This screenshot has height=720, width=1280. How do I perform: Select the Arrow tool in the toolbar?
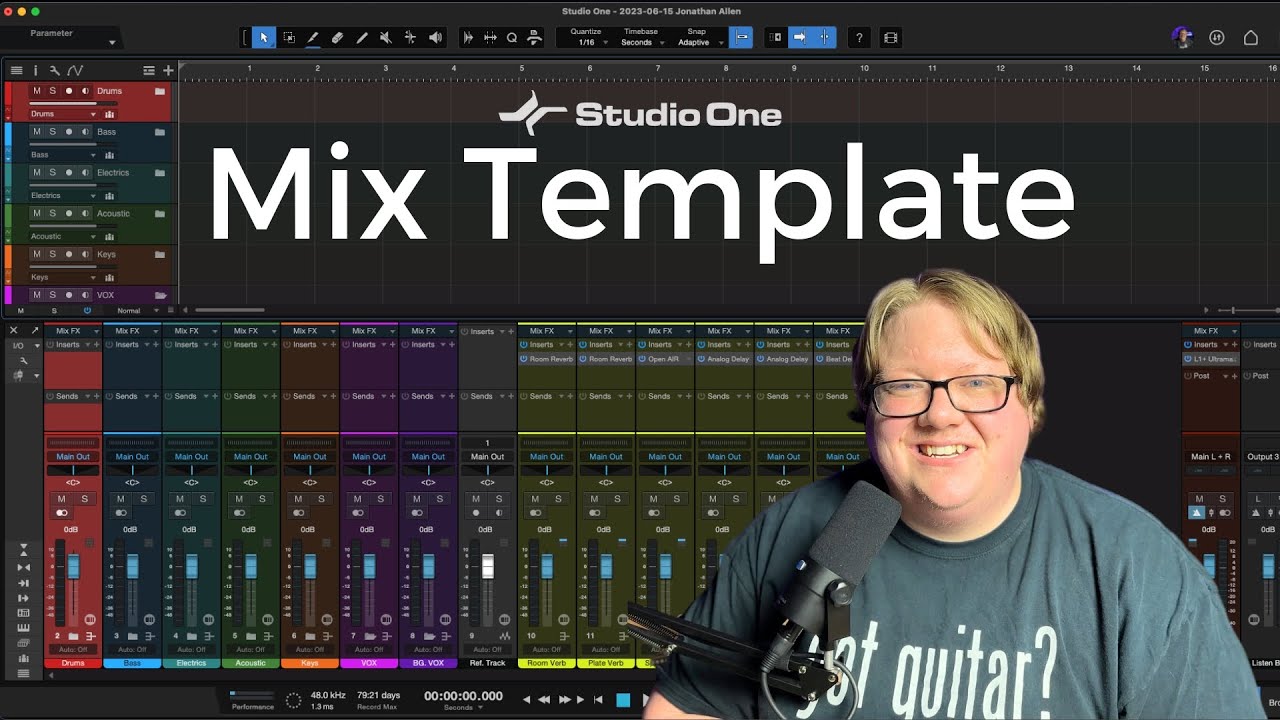click(264, 38)
